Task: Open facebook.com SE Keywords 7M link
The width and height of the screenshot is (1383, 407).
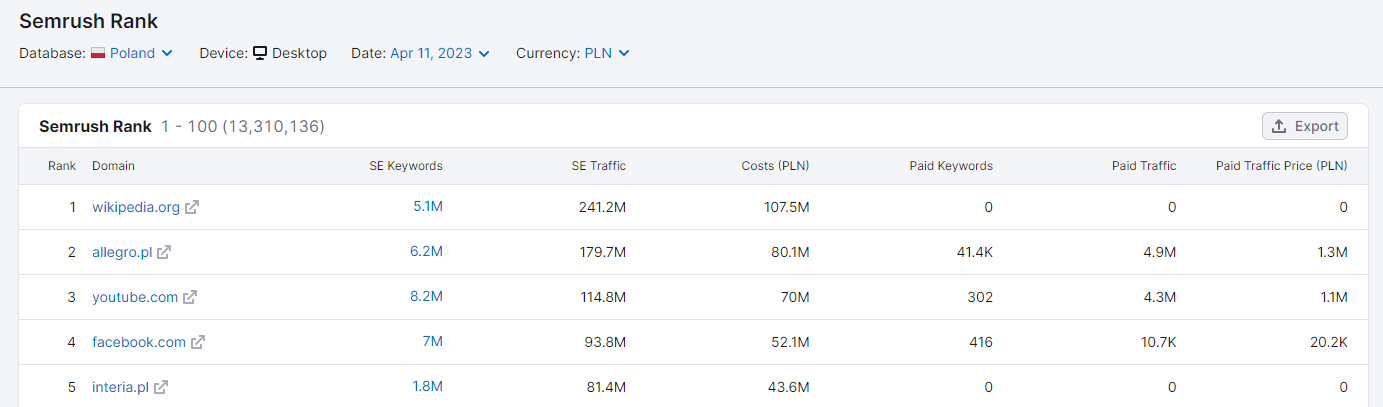Action: (432, 342)
